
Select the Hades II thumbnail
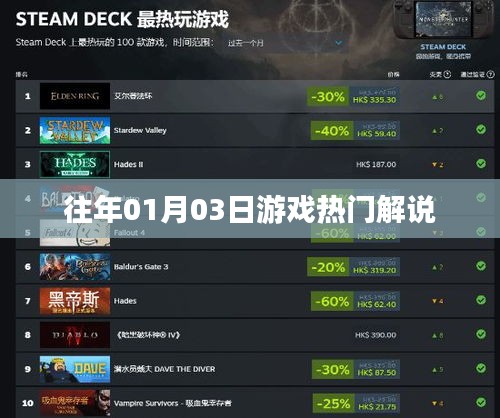pyautogui.click(x=75, y=164)
